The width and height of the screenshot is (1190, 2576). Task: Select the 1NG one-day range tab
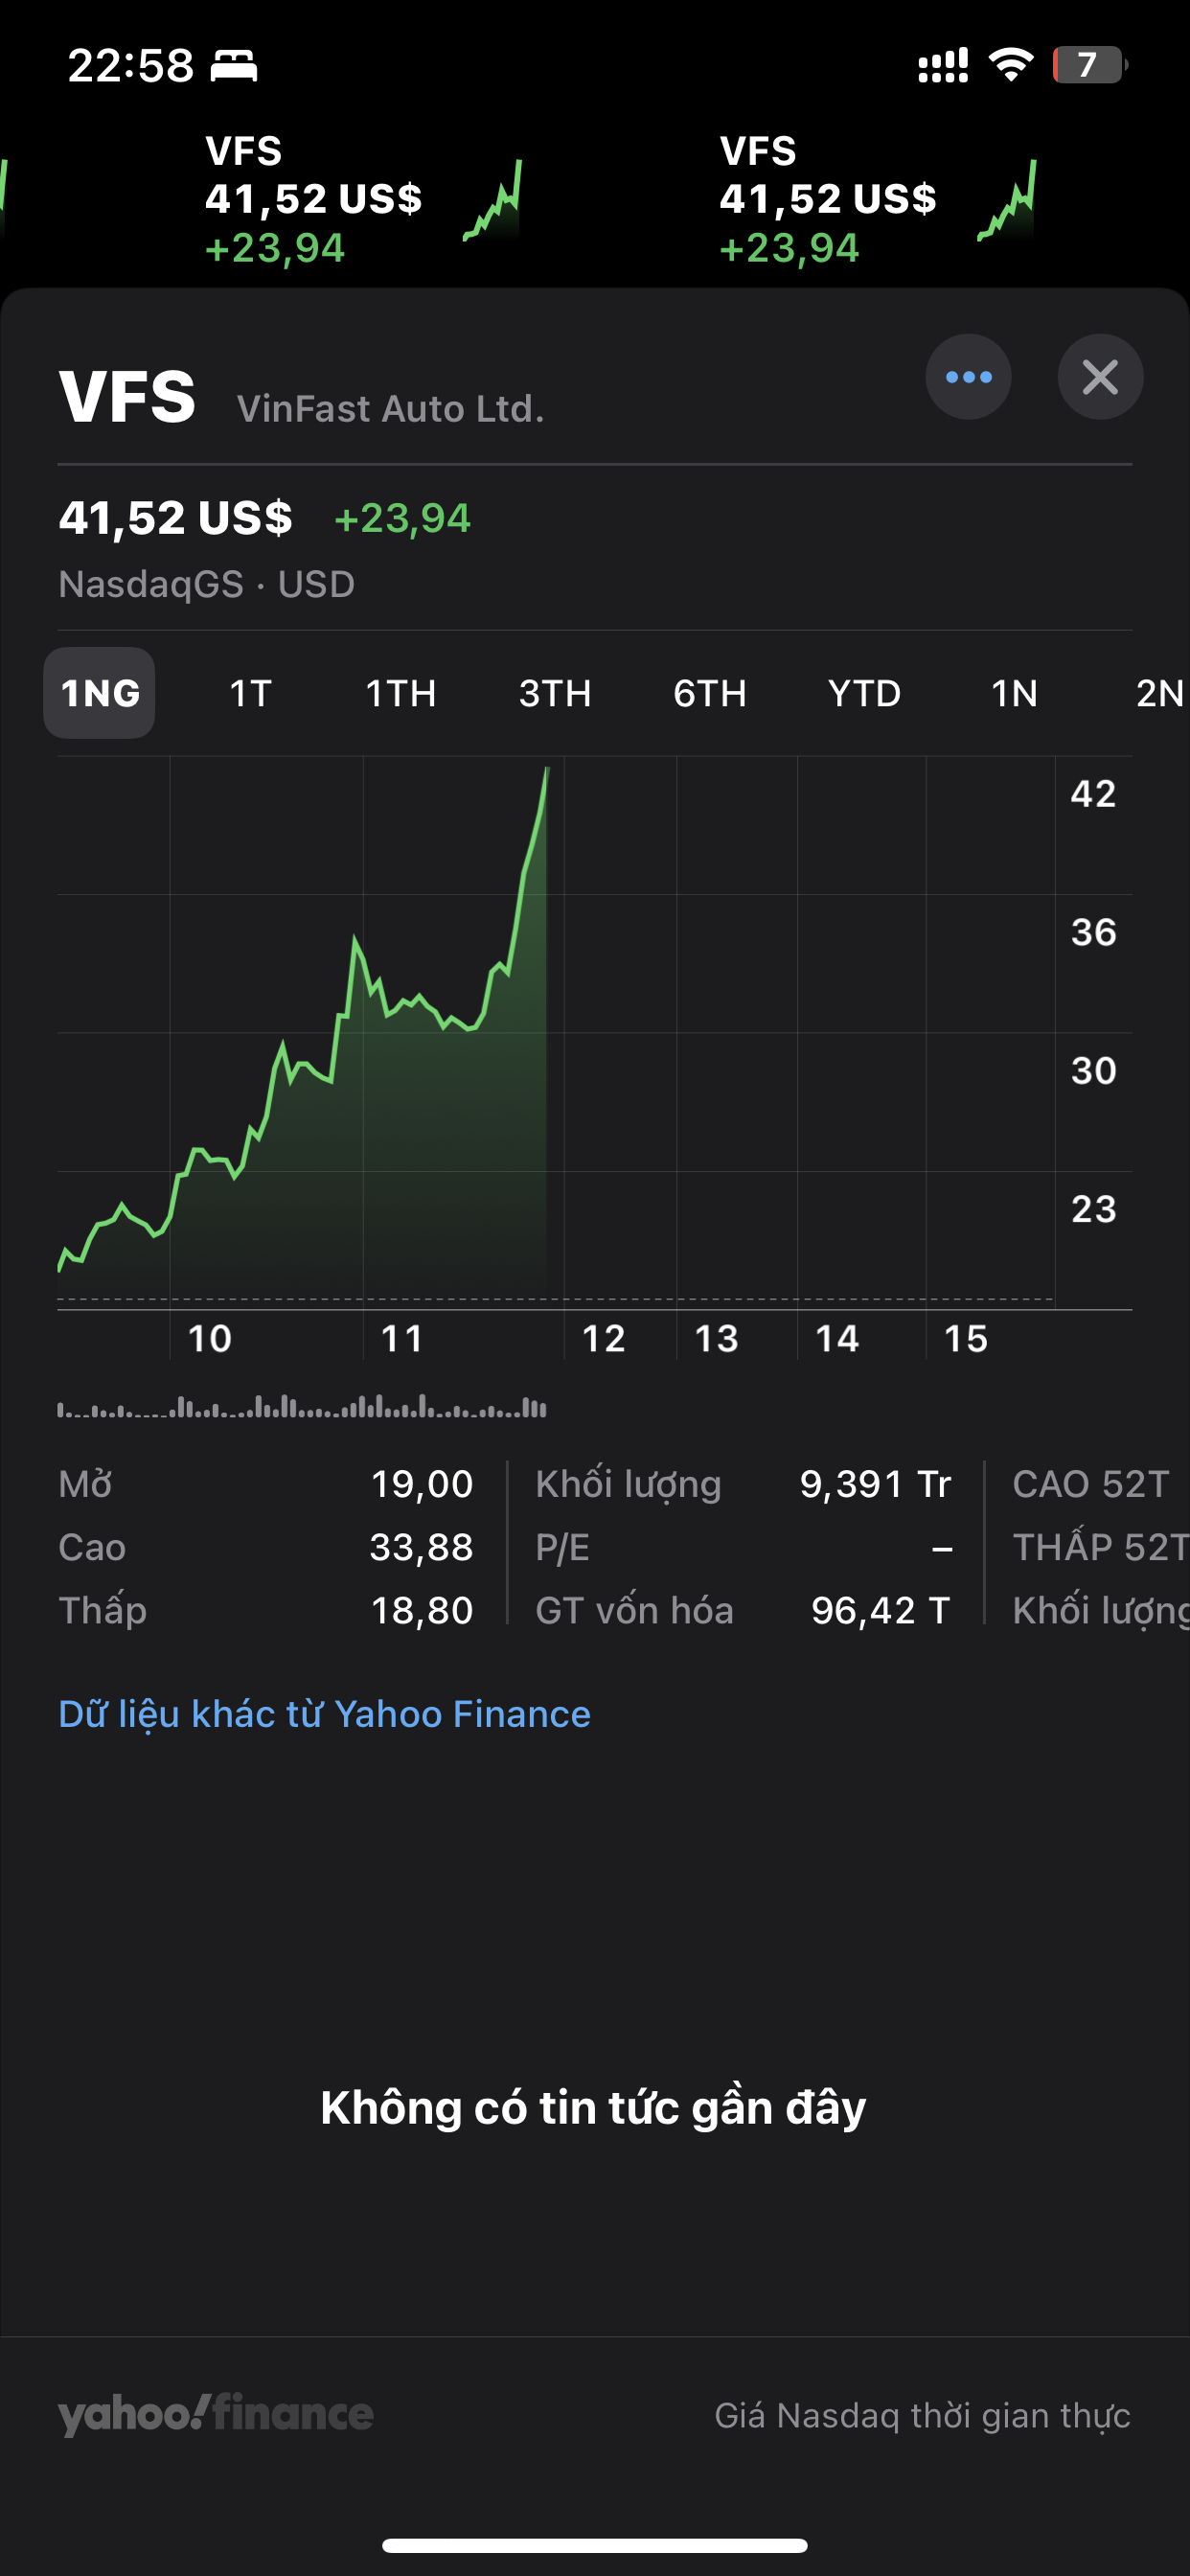pos(99,693)
